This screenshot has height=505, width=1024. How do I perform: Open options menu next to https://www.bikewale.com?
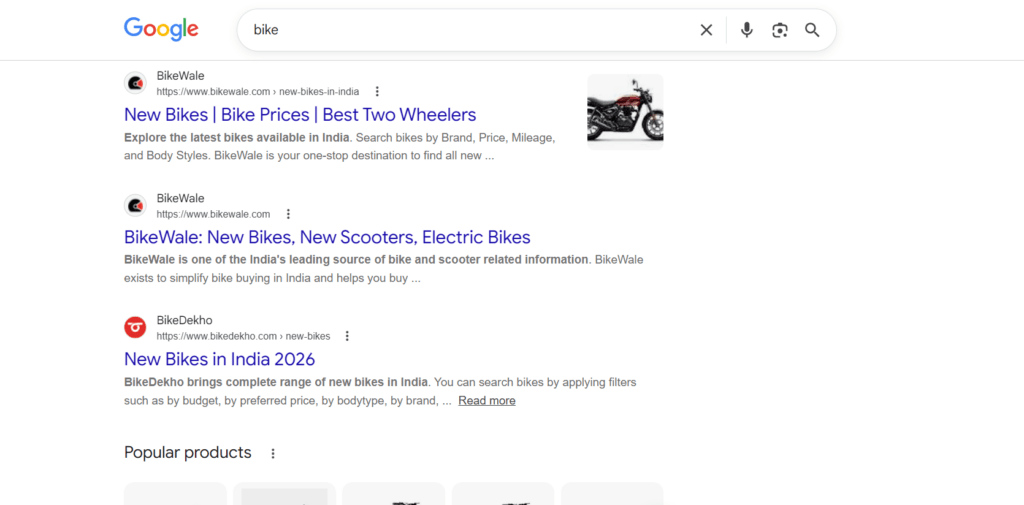(x=288, y=214)
